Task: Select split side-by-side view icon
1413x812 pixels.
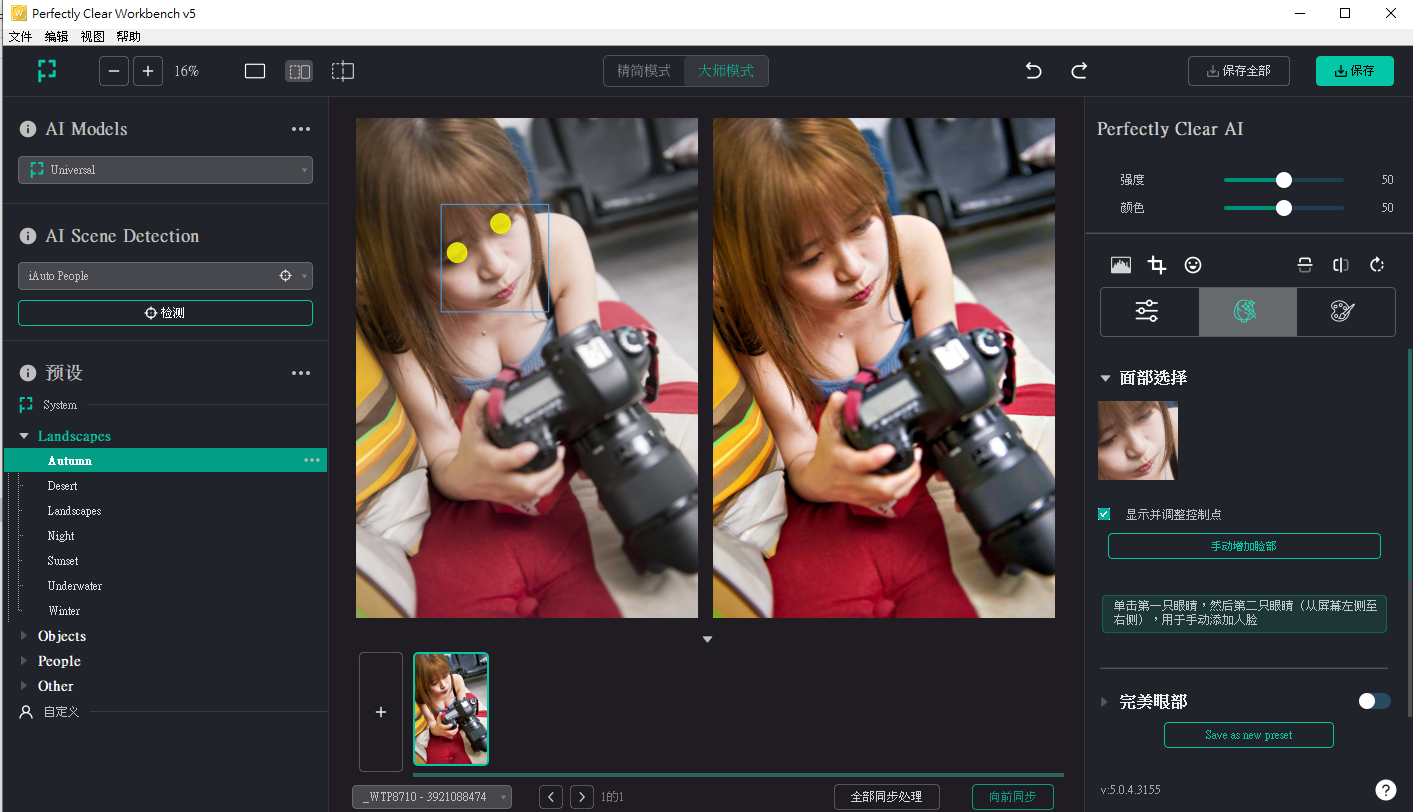Action: tap(299, 71)
